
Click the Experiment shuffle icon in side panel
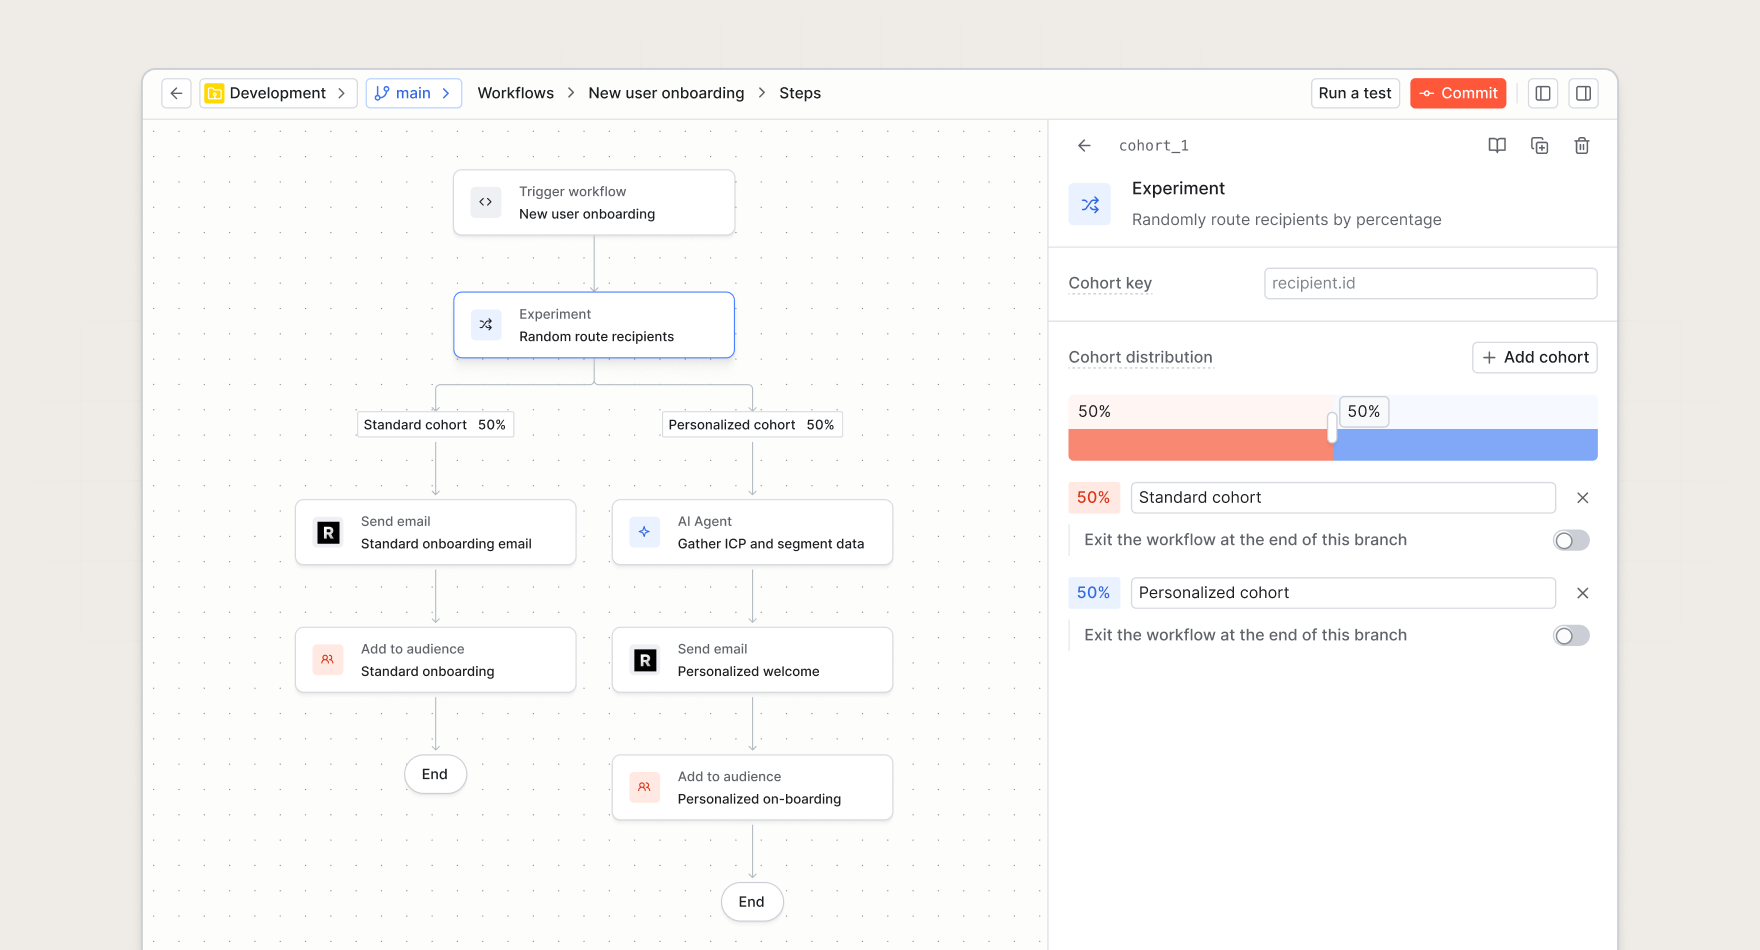click(x=1090, y=204)
